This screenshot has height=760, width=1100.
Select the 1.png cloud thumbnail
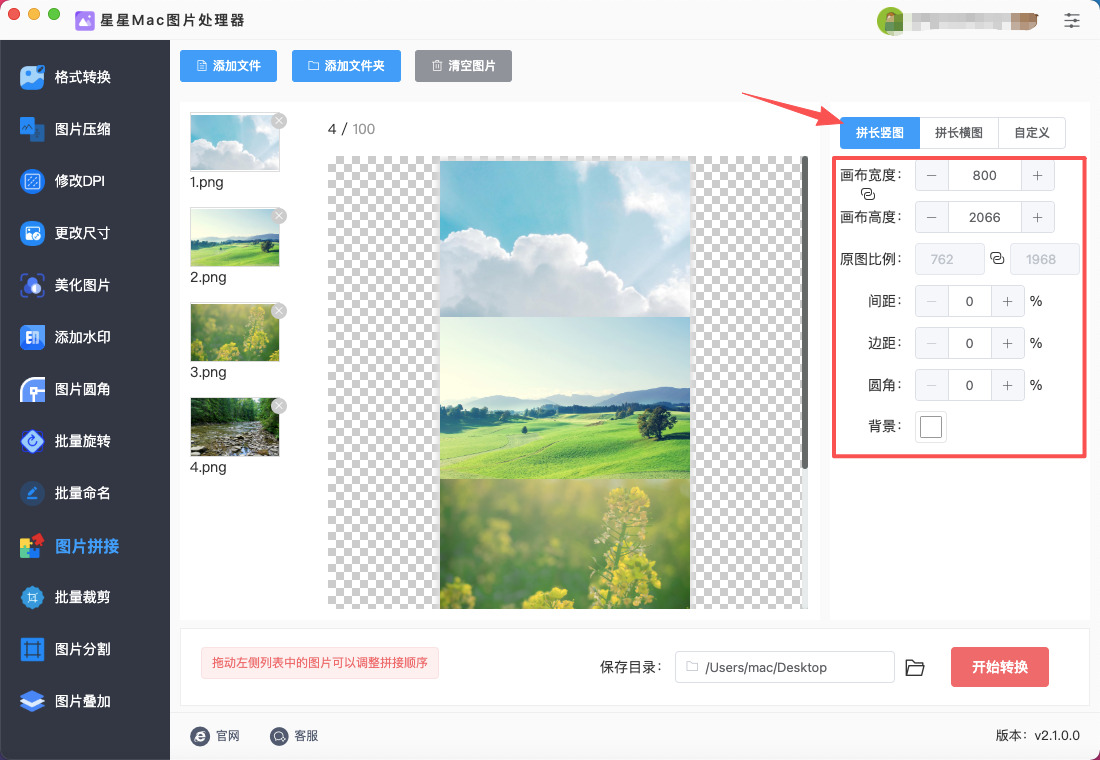(x=234, y=142)
